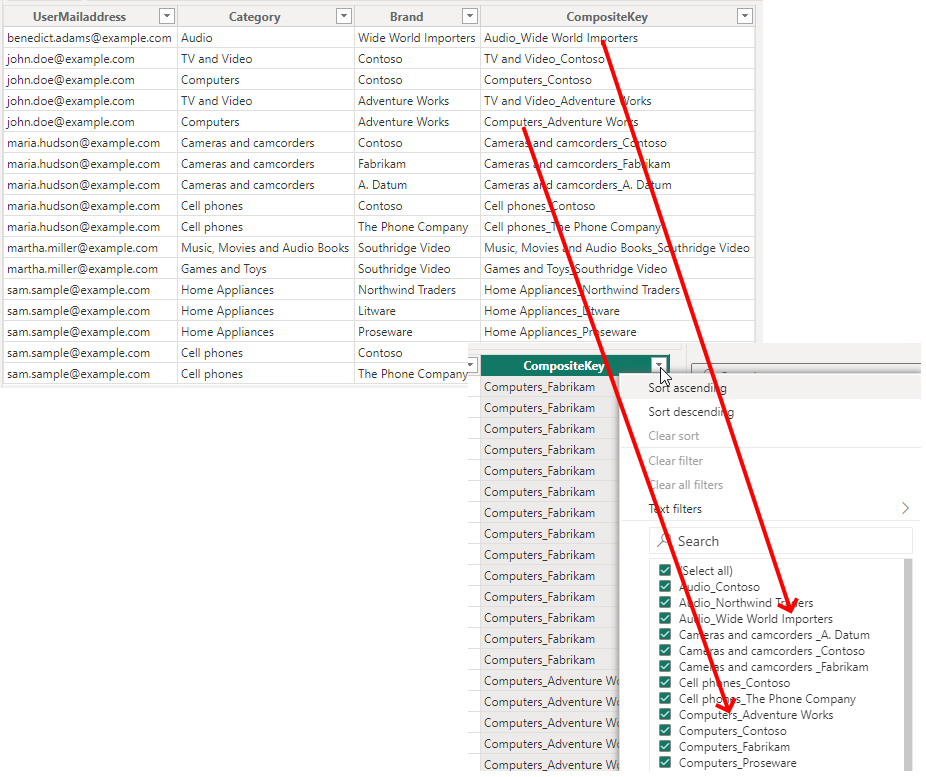This screenshot has width=926, height=777.
Task: Open the UserMailaddress column filter dropdown arrow
Action: click(167, 16)
